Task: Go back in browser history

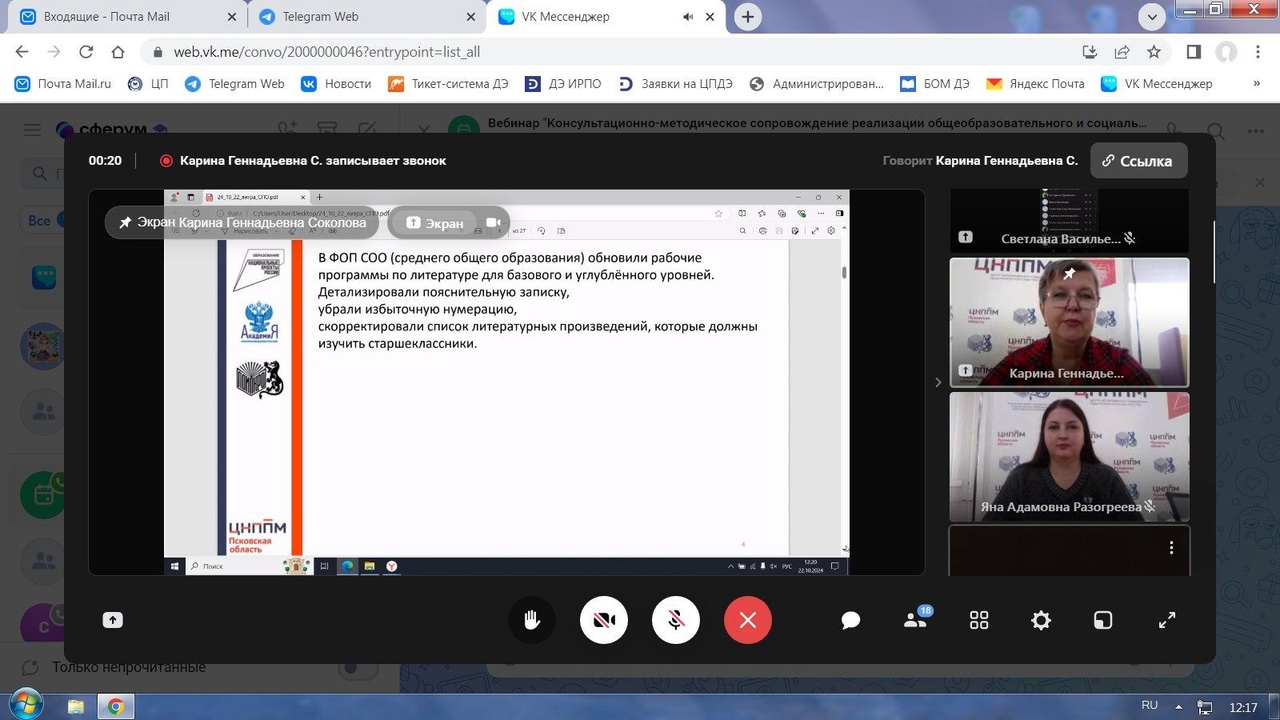Action: [22, 52]
